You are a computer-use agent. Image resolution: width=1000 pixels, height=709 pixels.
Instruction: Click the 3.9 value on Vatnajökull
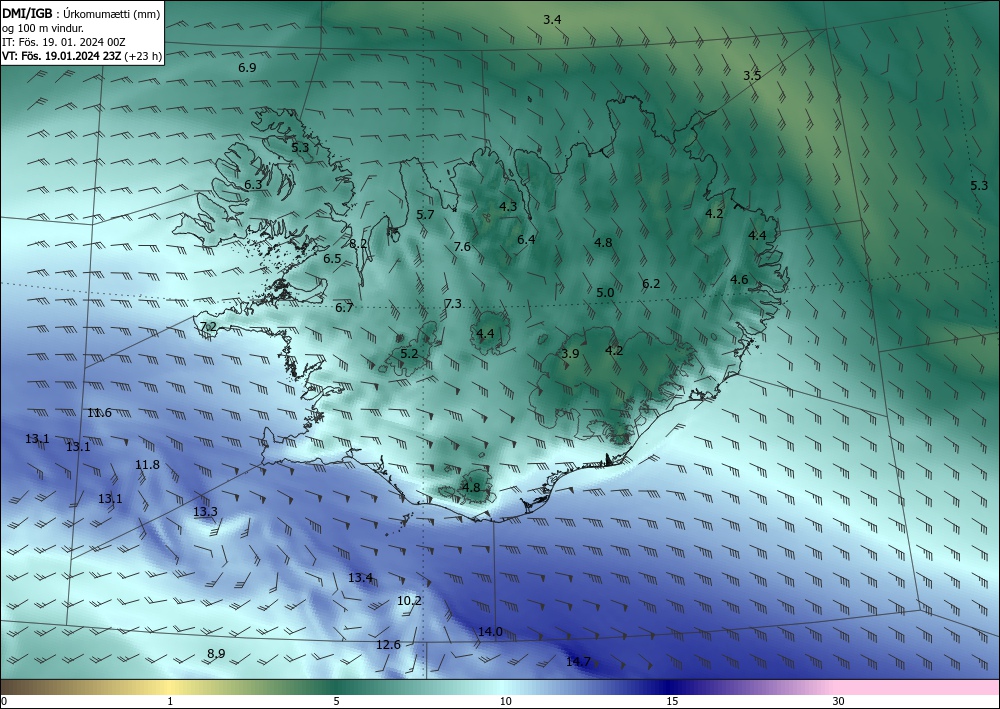pos(570,354)
